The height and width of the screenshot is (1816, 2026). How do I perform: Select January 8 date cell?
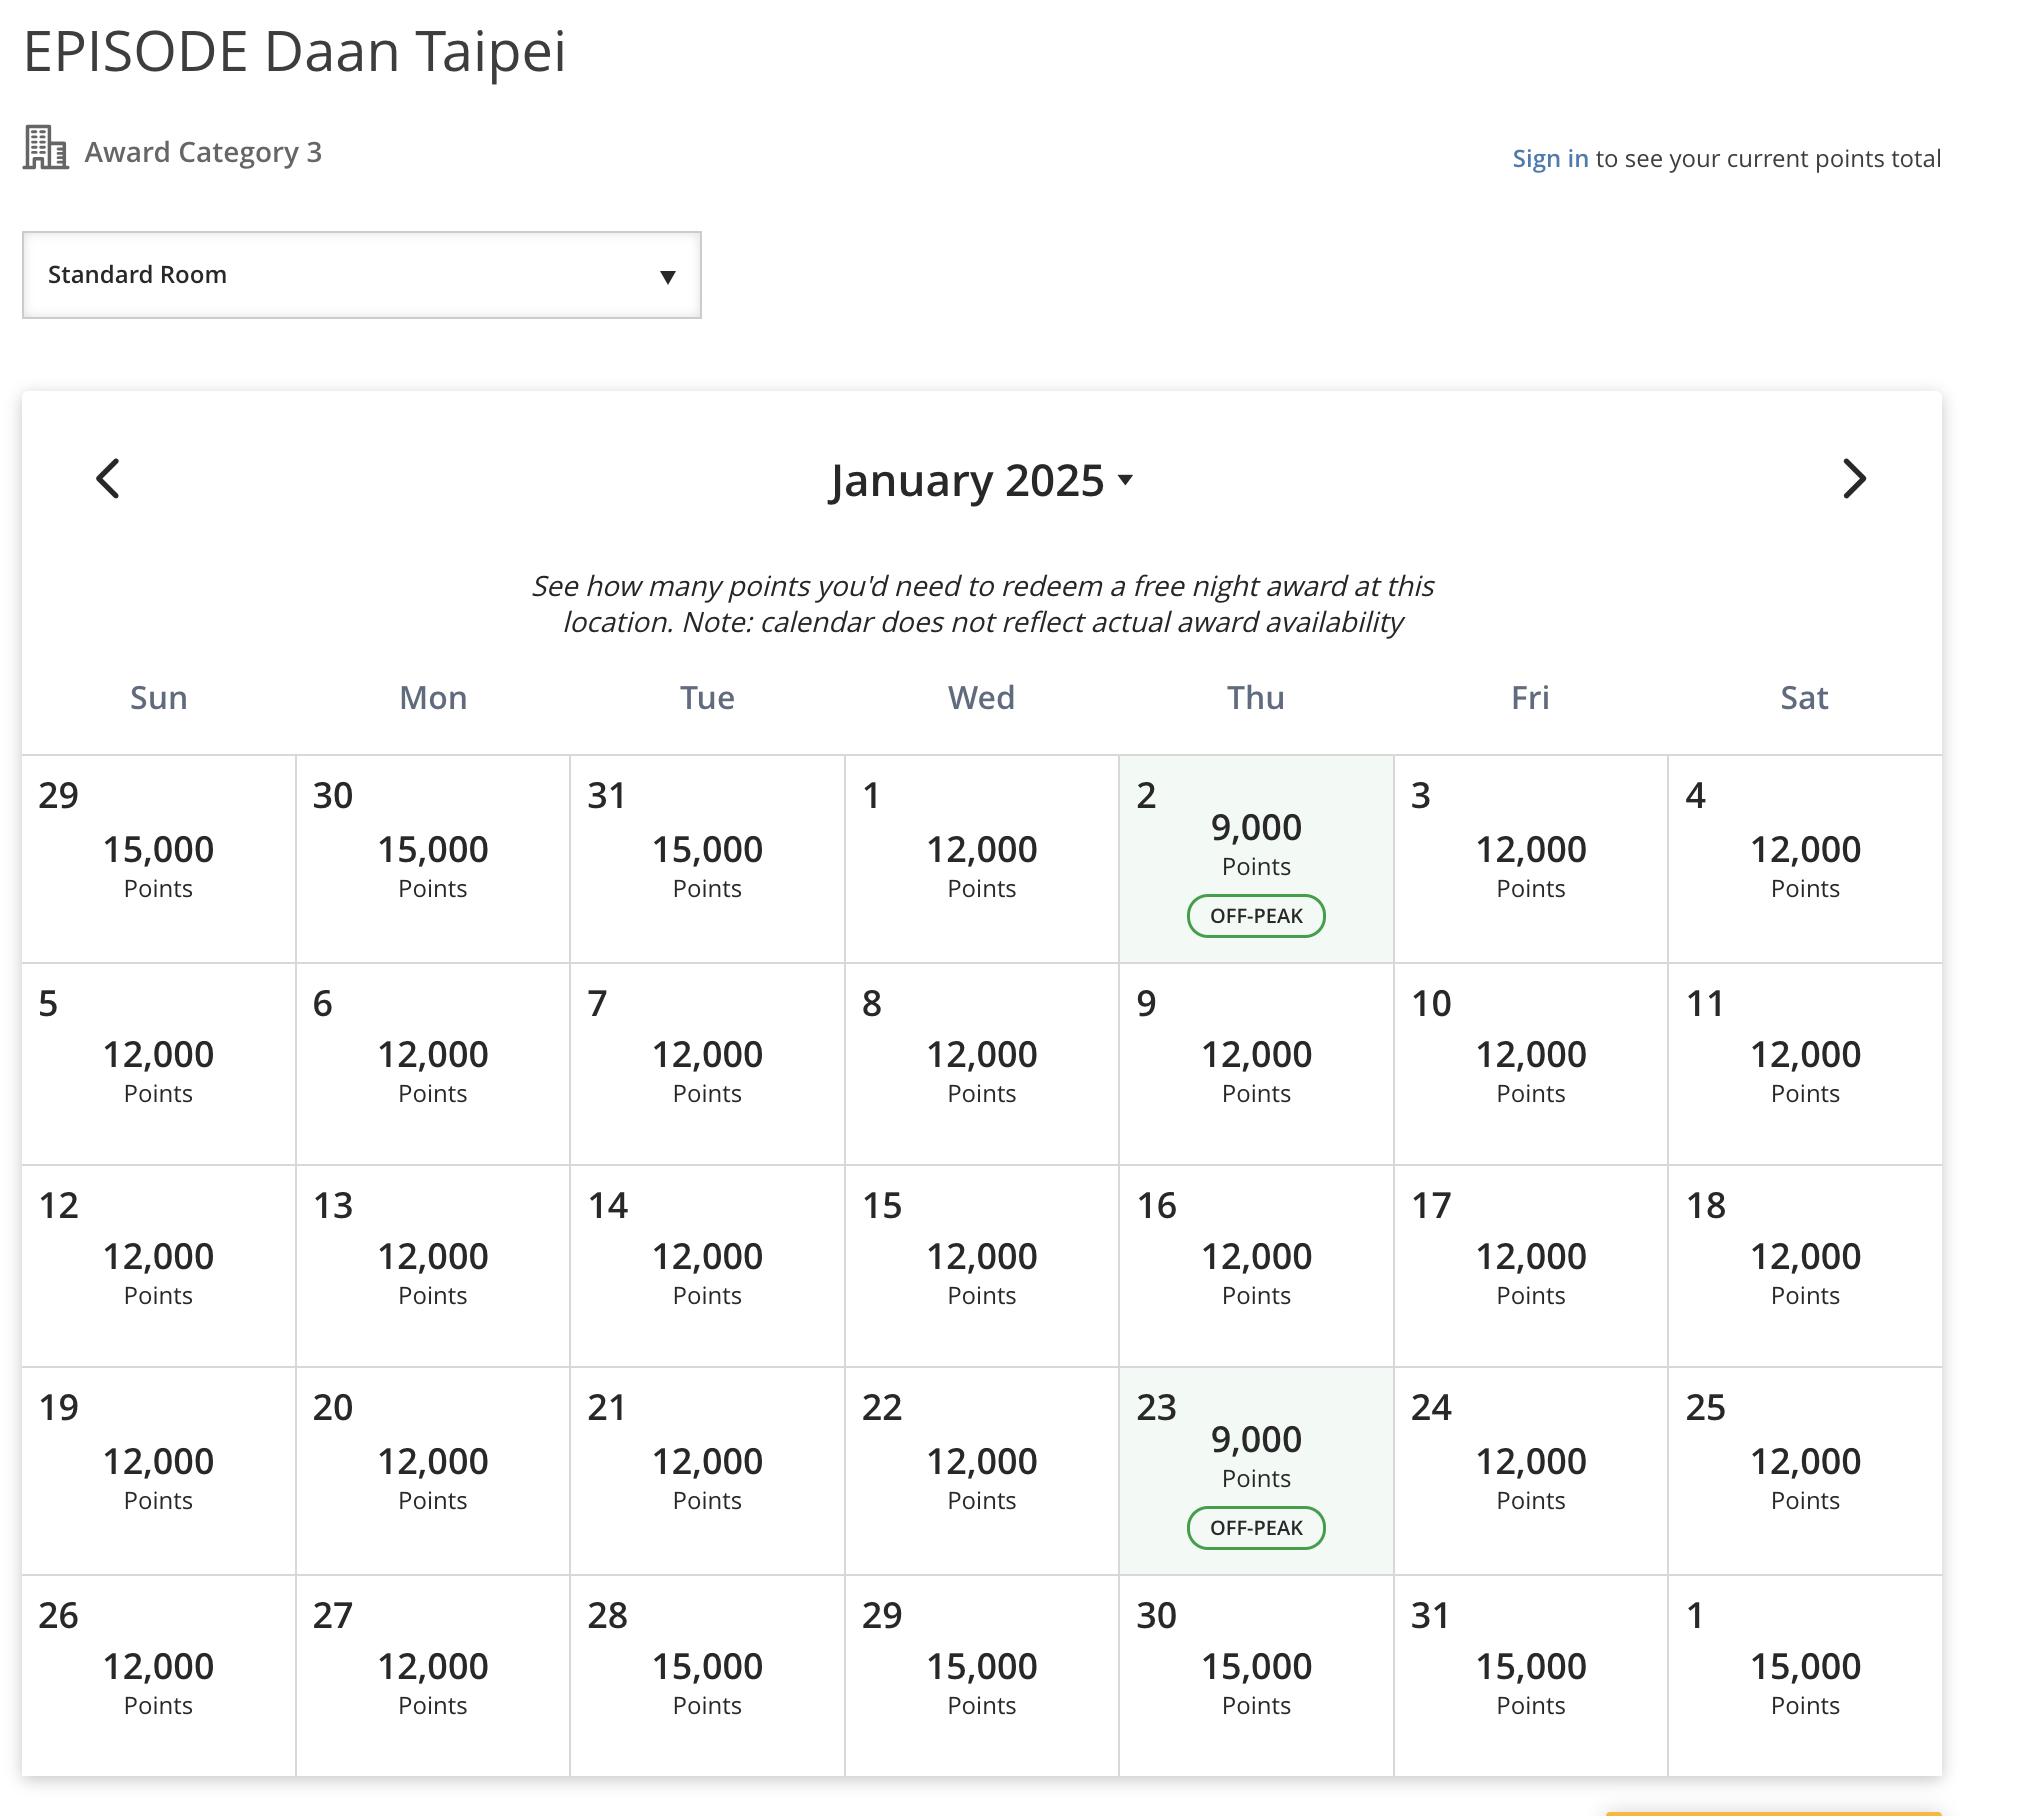point(982,1064)
